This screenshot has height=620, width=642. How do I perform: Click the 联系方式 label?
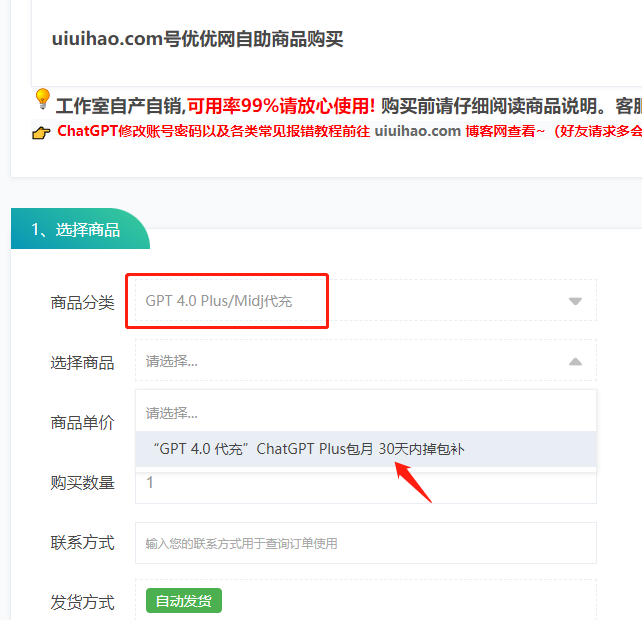click(82, 543)
